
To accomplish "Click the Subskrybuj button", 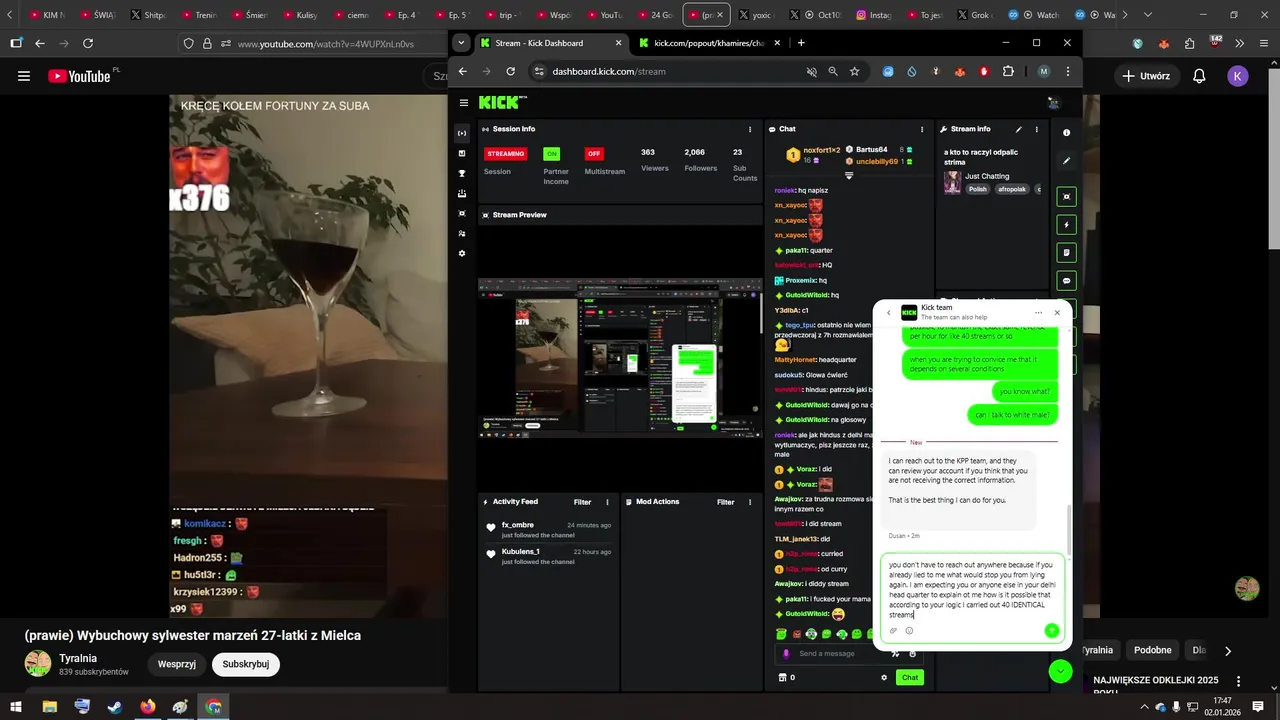I will (x=246, y=664).
